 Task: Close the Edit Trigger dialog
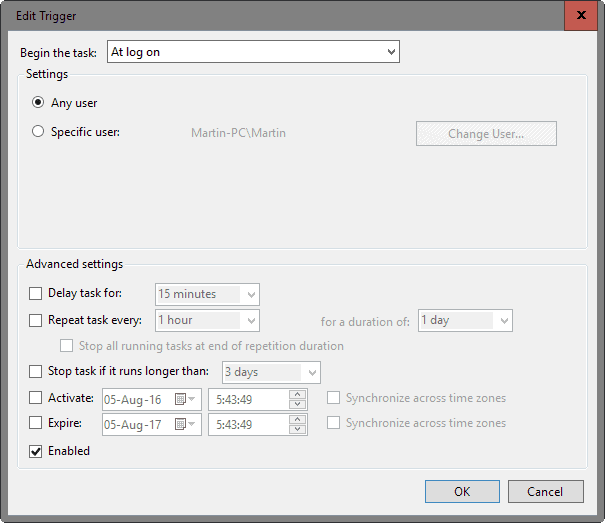pos(578,16)
